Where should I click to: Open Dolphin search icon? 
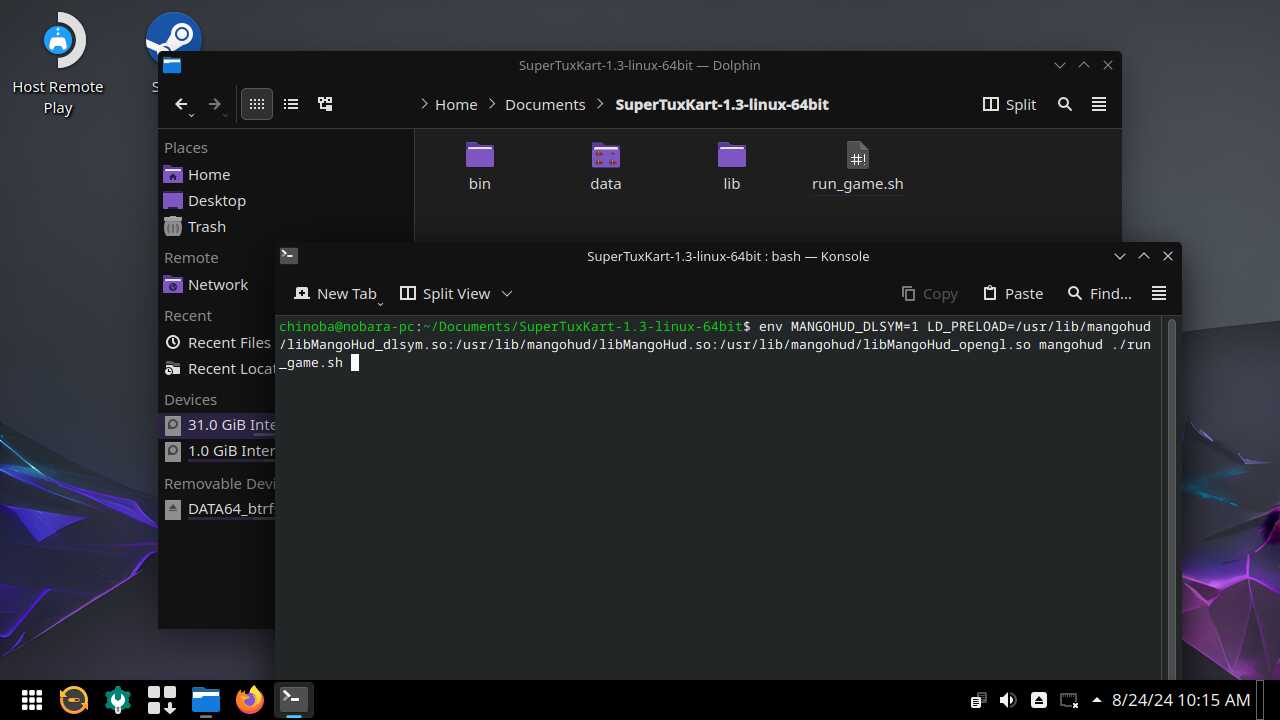[1065, 104]
